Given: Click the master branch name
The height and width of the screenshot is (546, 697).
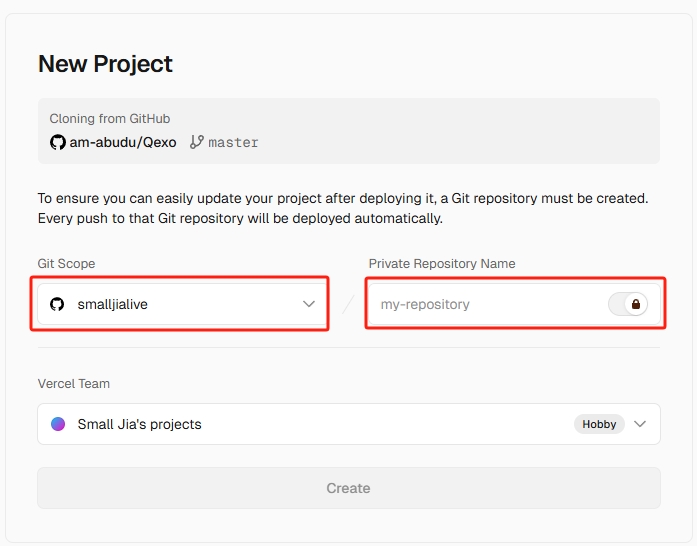Looking at the screenshot, I should [x=233, y=142].
